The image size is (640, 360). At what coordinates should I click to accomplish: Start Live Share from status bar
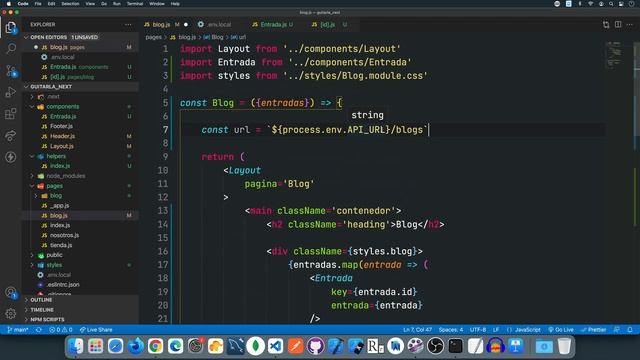(96, 330)
